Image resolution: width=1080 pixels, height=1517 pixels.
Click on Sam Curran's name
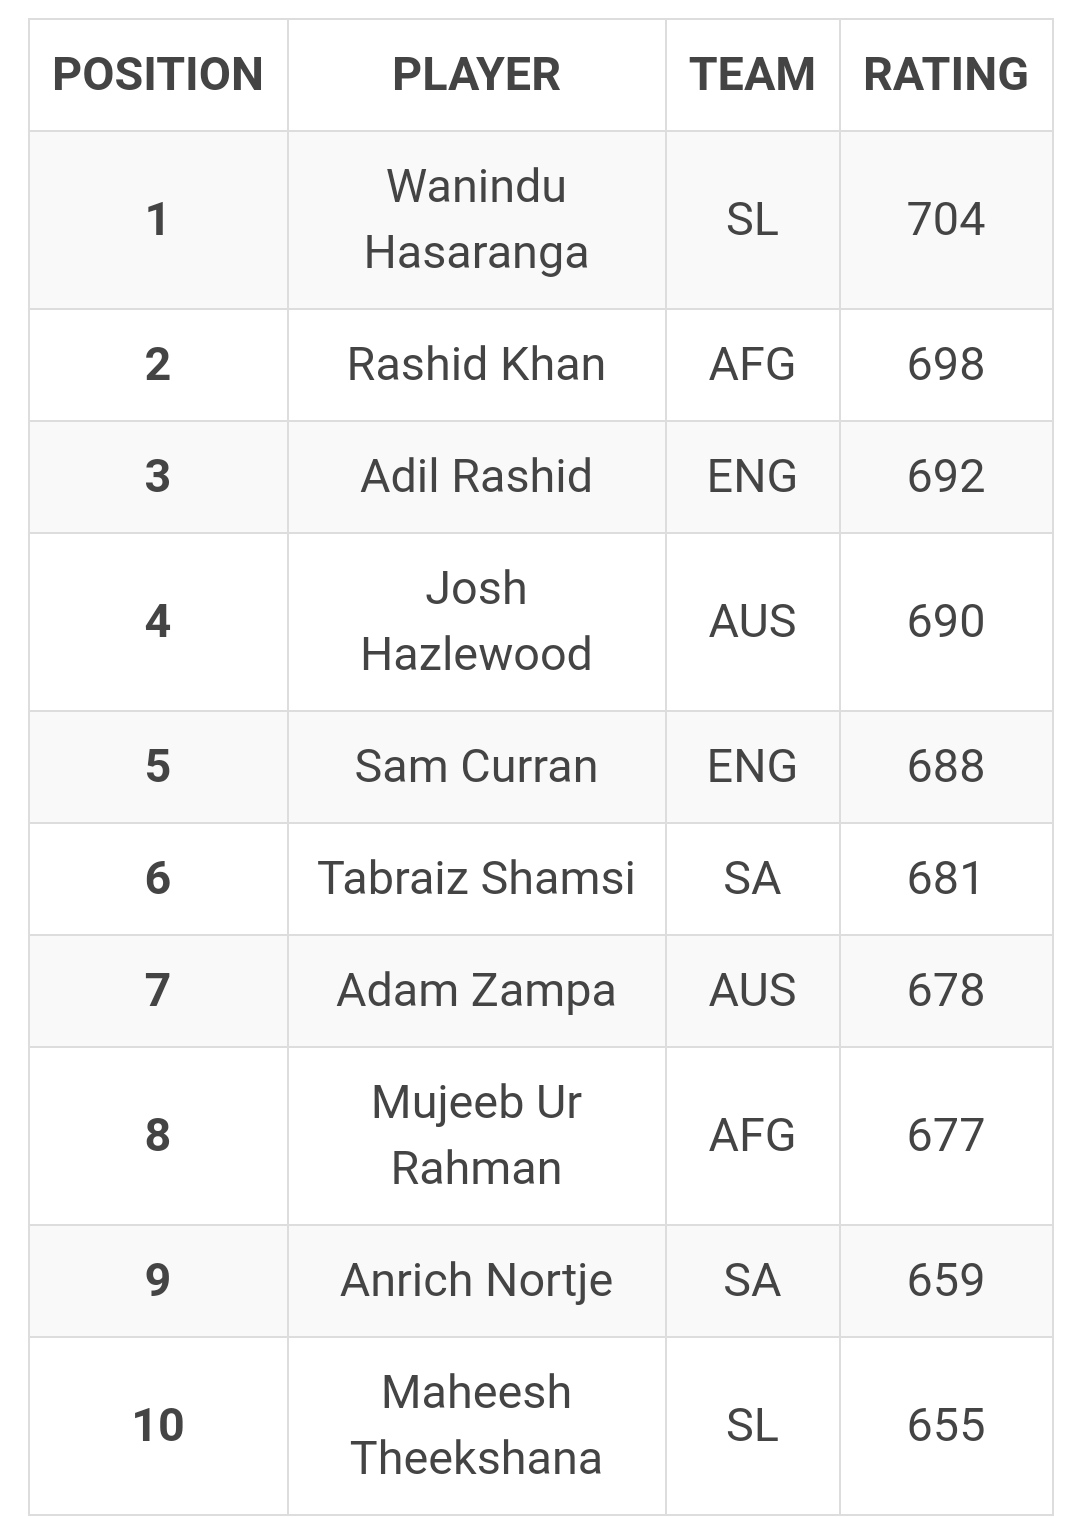476,766
